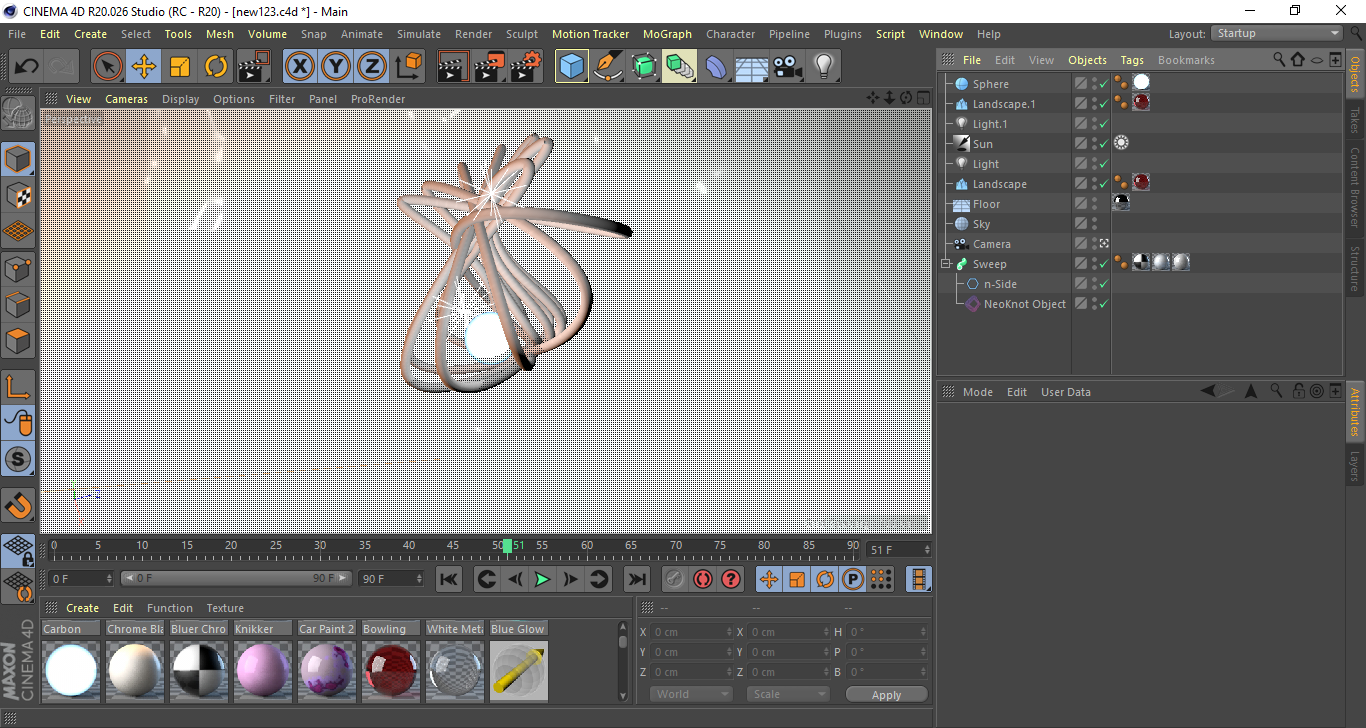This screenshot has width=1366, height=728.
Task: Toggle Y axis lock
Action: pos(336,67)
